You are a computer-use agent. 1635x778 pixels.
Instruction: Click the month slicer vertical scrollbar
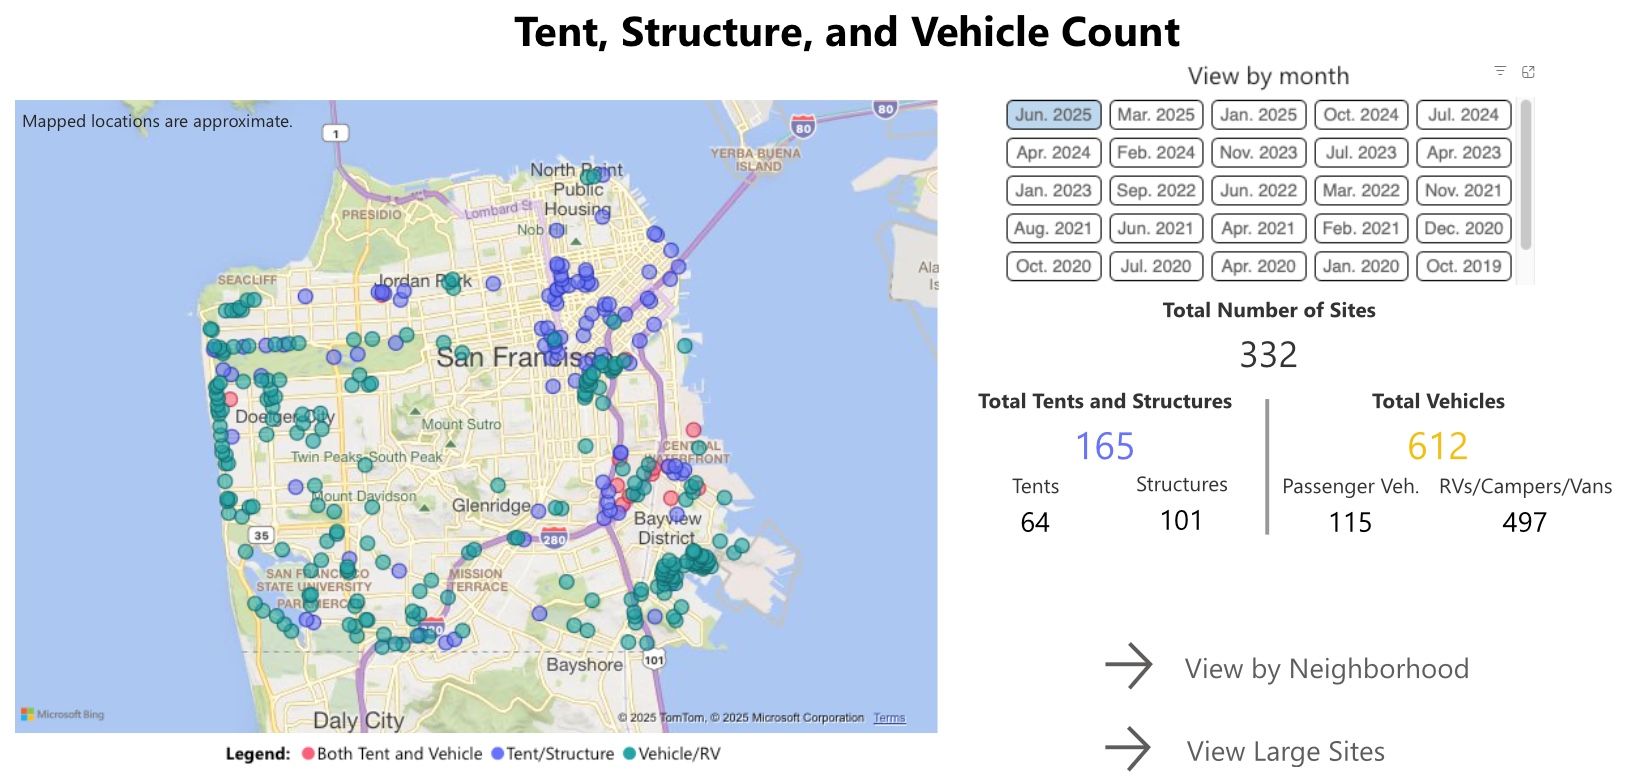tap(1526, 175)
